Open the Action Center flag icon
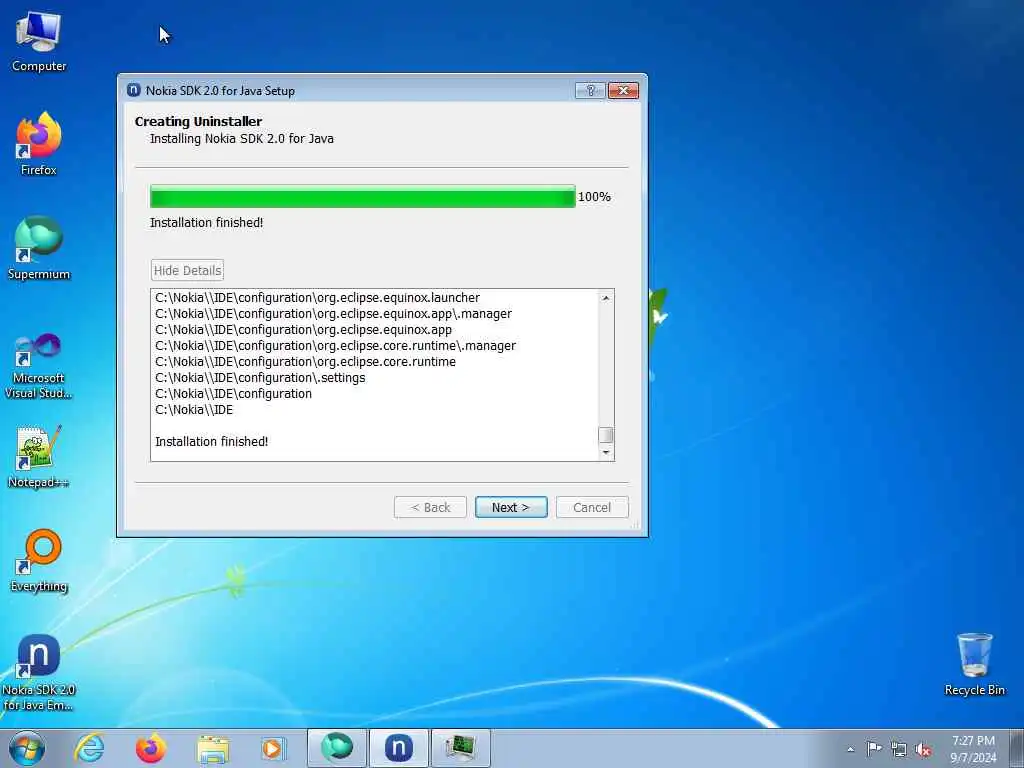This screenshot has width=1024, height=768. [874, 748]
